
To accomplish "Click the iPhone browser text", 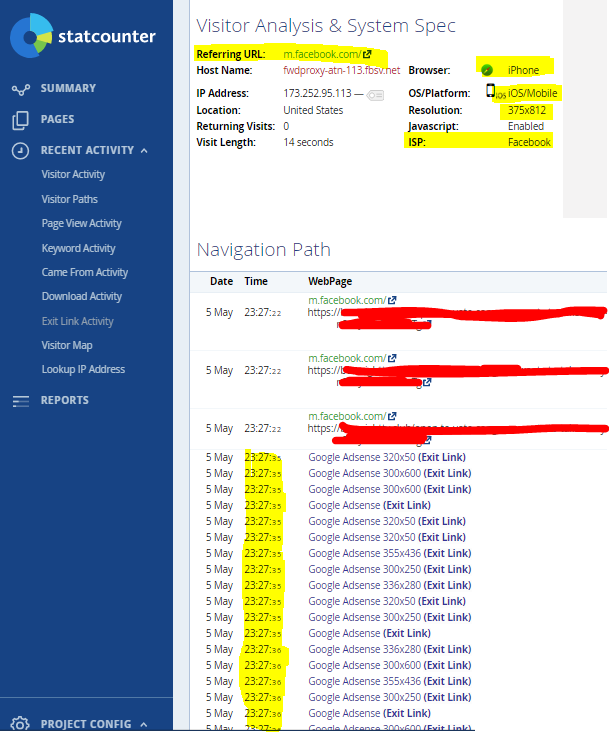I will point(524,70).
